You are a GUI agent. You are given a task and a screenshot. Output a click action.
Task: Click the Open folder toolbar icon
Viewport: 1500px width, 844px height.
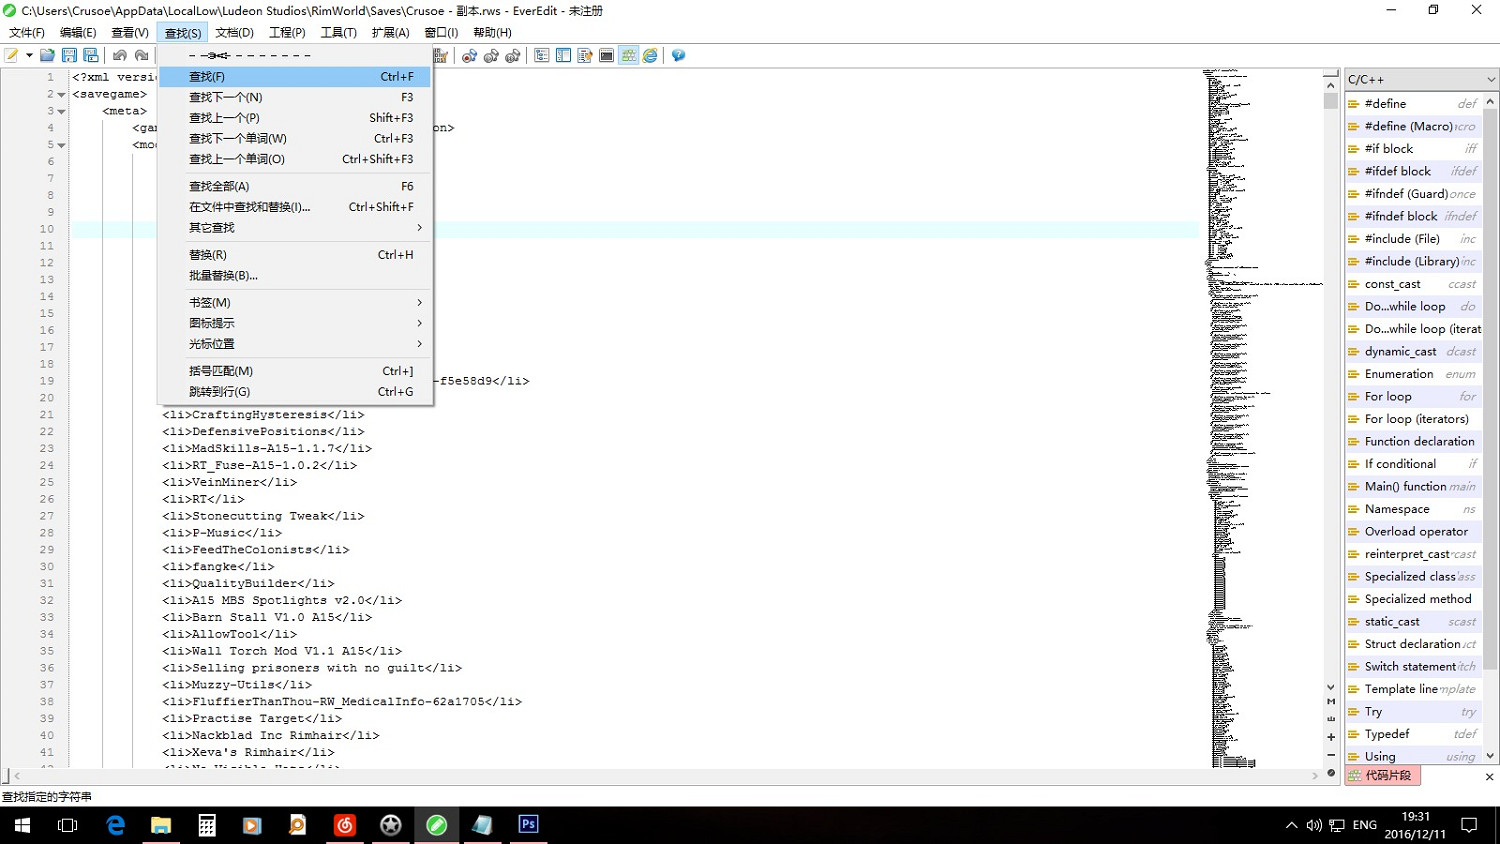pyautogui.click(x=47, y=56)
